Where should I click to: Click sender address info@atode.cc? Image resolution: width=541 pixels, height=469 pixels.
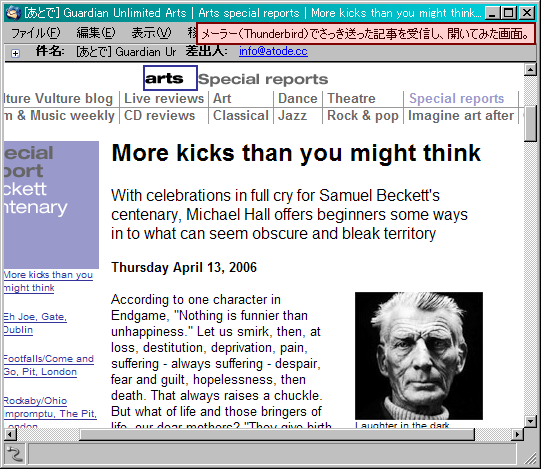273,51
